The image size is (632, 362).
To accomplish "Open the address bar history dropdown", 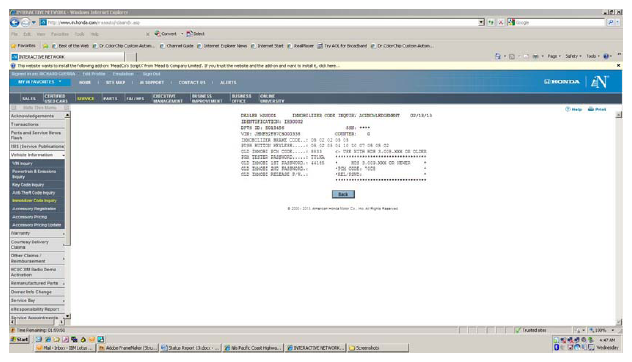I will [481, 23].
